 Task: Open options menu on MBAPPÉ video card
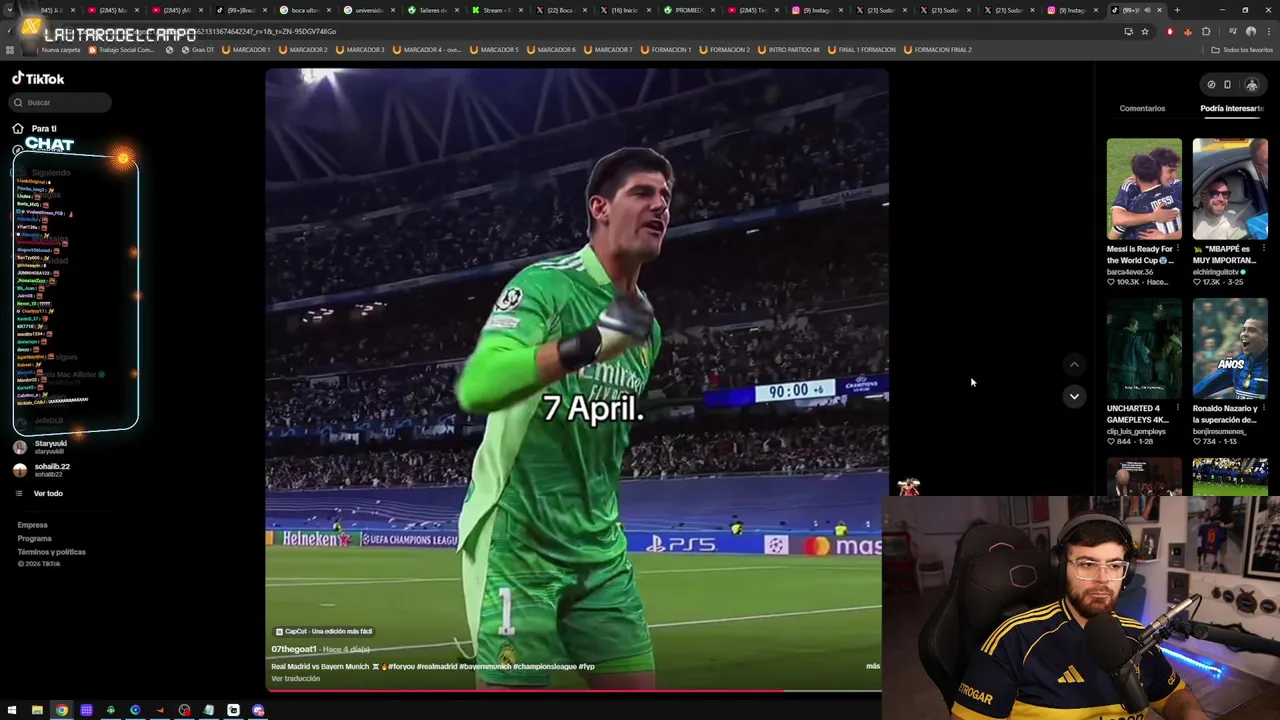[x=1263, y=249]
